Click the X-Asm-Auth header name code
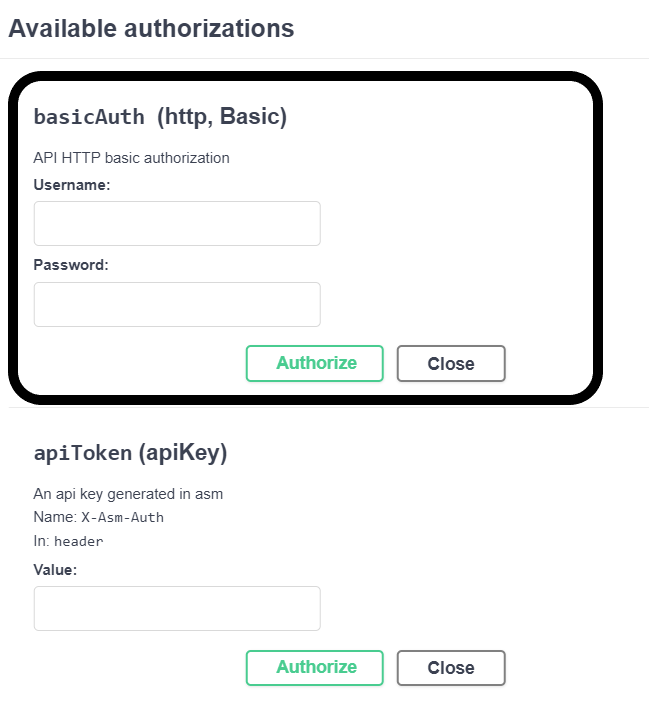Viewport: 649px width, 709px height. [x=122, y=518]
